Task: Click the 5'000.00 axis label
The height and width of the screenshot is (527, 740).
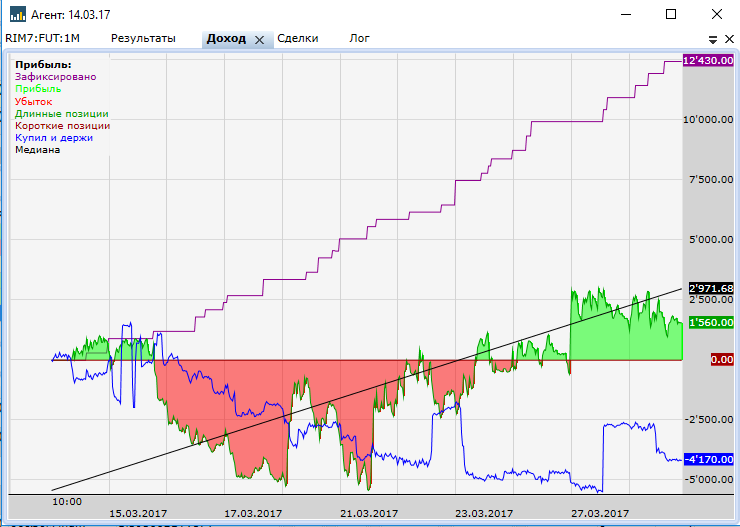Action: 711,240
